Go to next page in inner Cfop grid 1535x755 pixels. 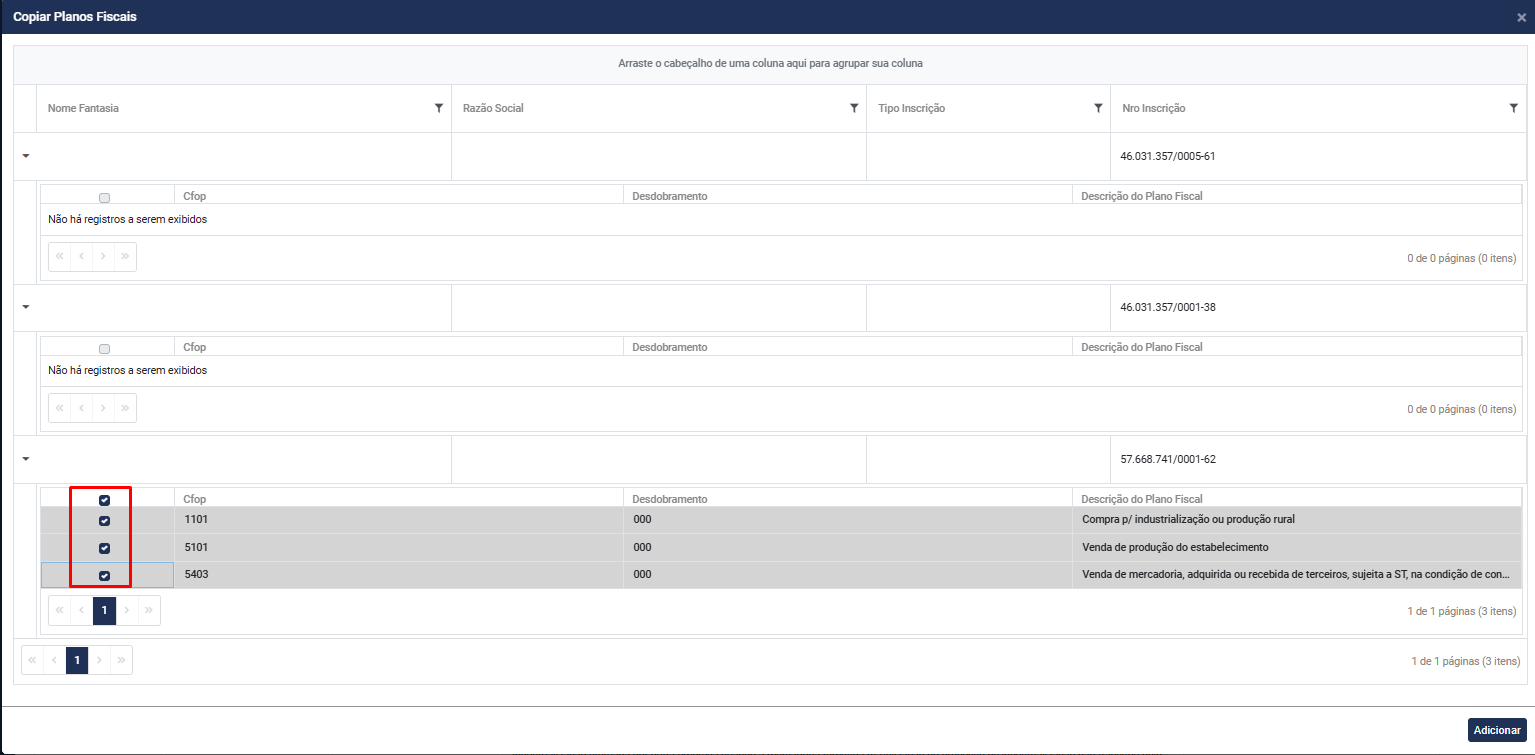point(127,610)
